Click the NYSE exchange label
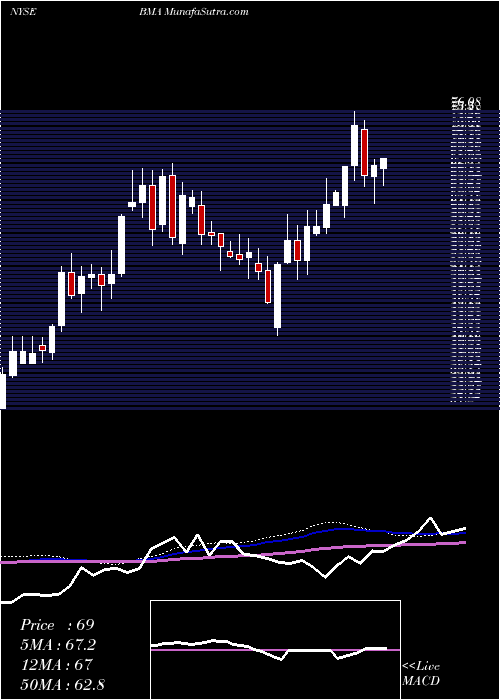This screenshot has height=700, width=500. [x=23, y=12]
